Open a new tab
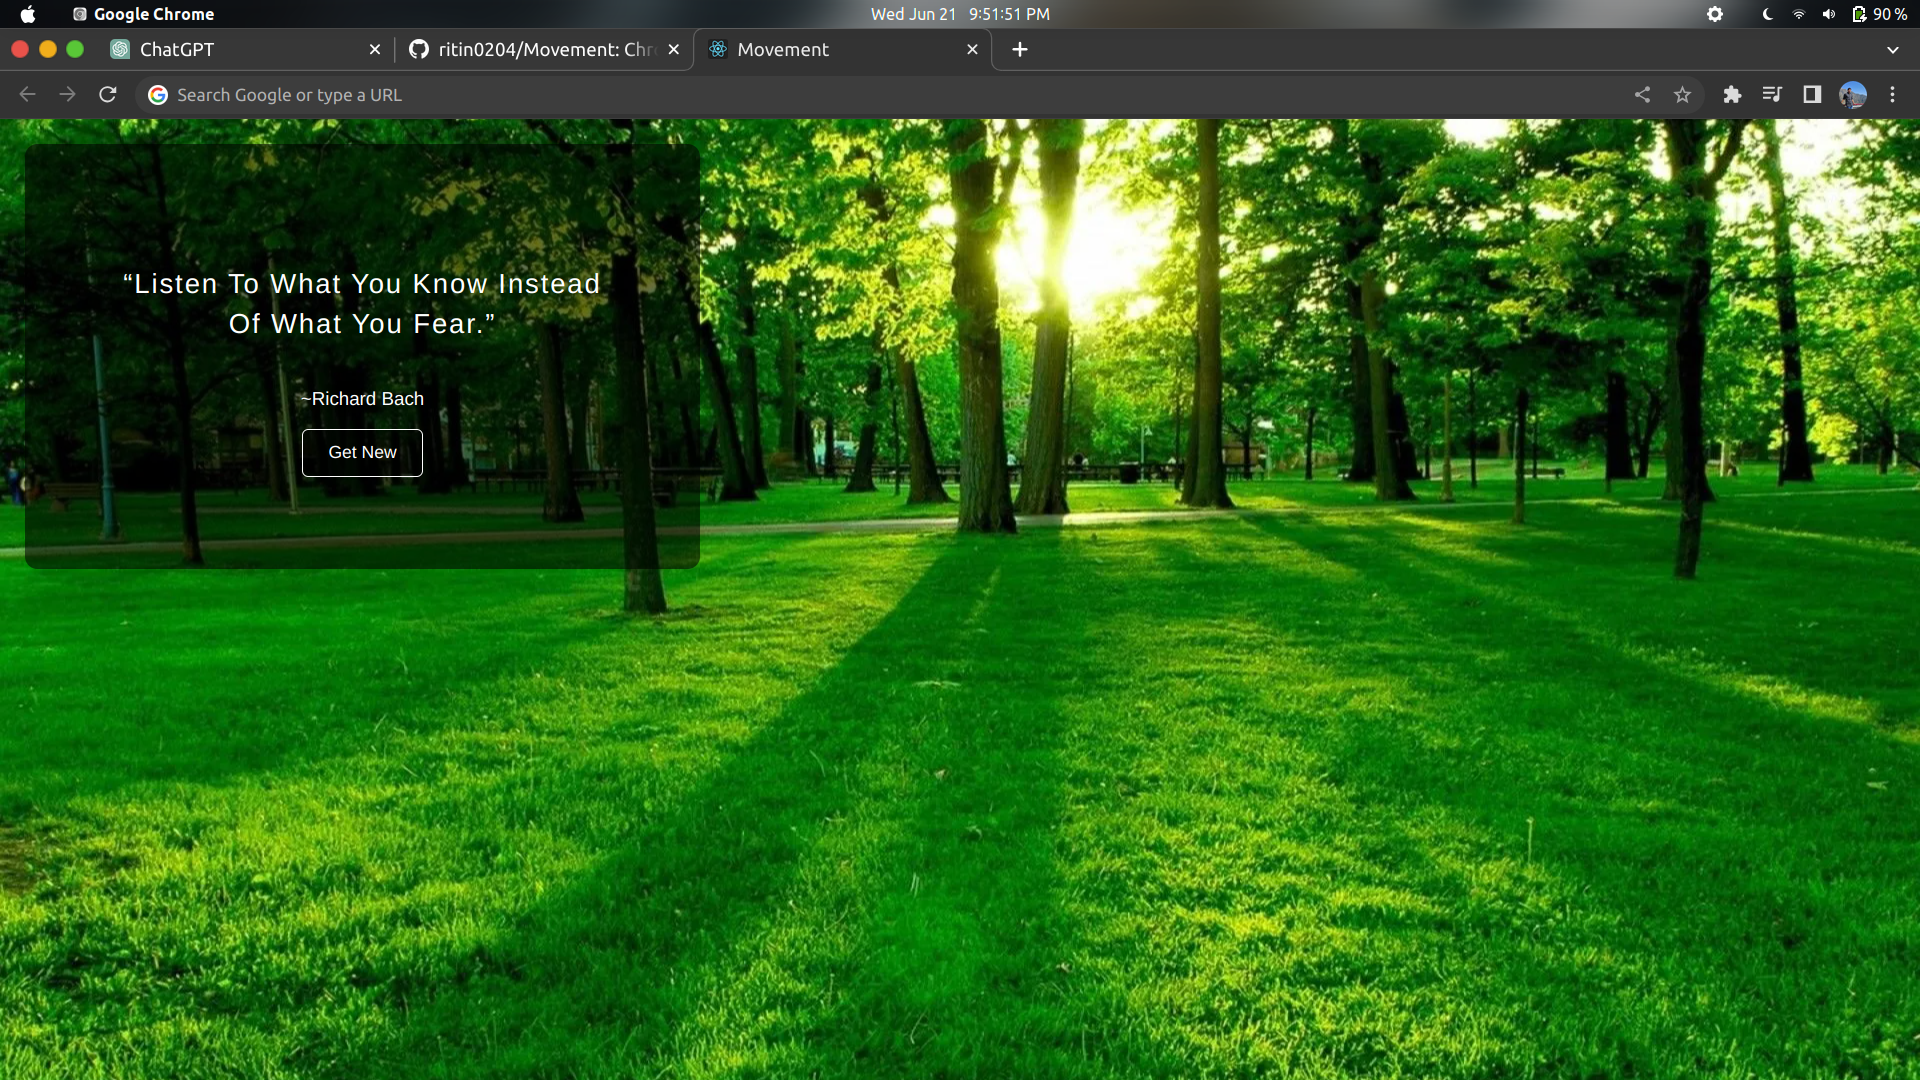1920x1080 pixels. point(1019,49)
